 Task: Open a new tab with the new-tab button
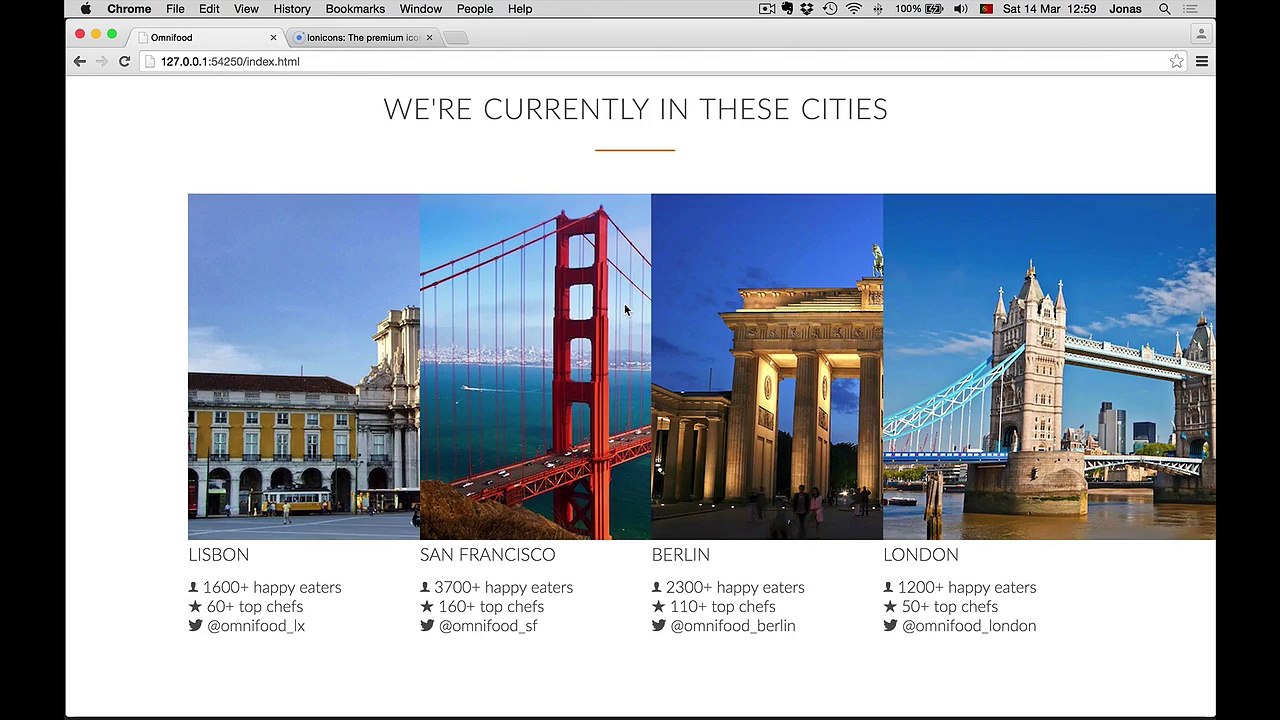(x=455, y=38)
